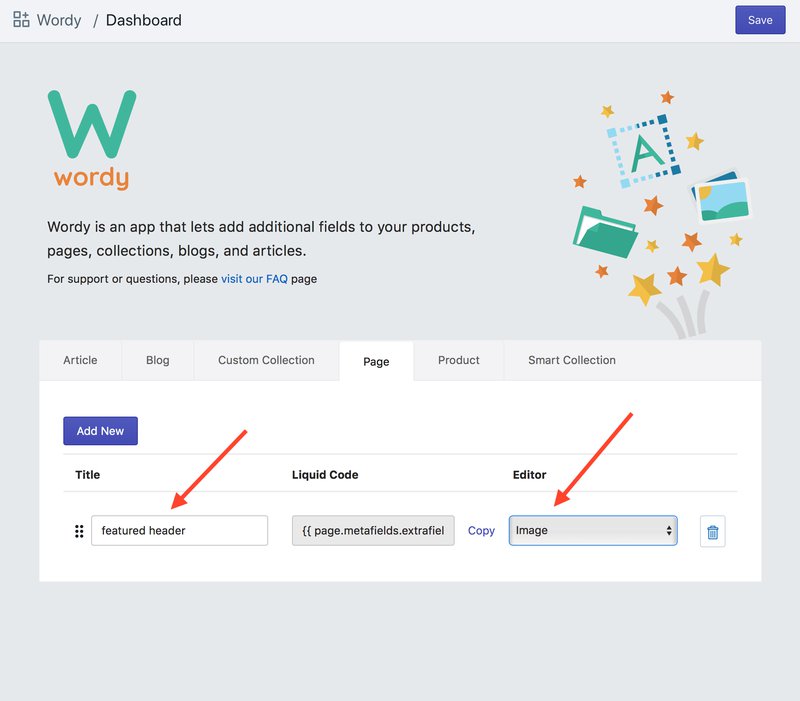Go to Wordy in the breadcrumb
Screen dimensions: 800x701
59,20
